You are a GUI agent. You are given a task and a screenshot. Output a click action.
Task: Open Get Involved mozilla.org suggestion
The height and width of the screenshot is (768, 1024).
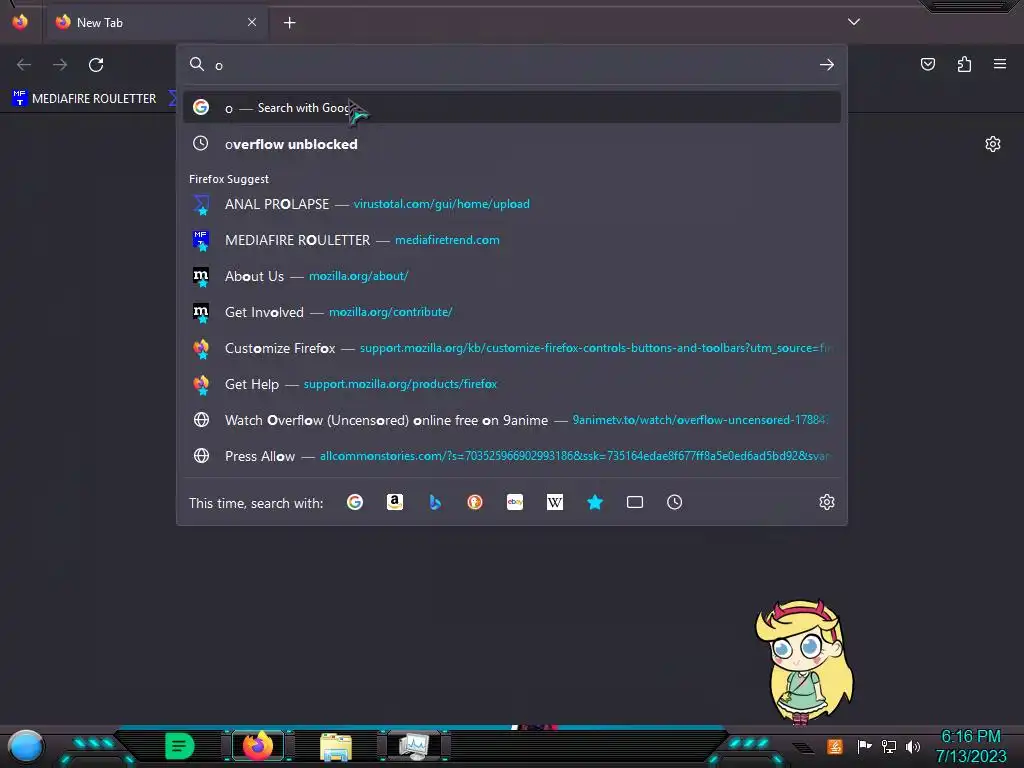coord(512,312)
